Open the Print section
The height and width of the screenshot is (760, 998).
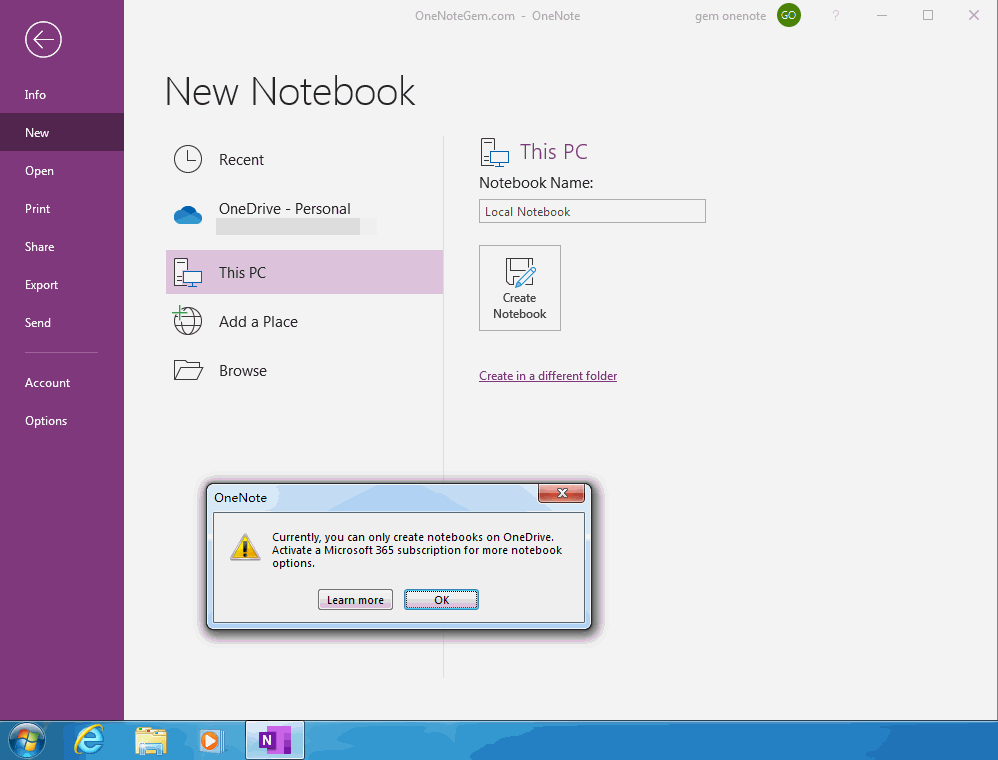37,208
